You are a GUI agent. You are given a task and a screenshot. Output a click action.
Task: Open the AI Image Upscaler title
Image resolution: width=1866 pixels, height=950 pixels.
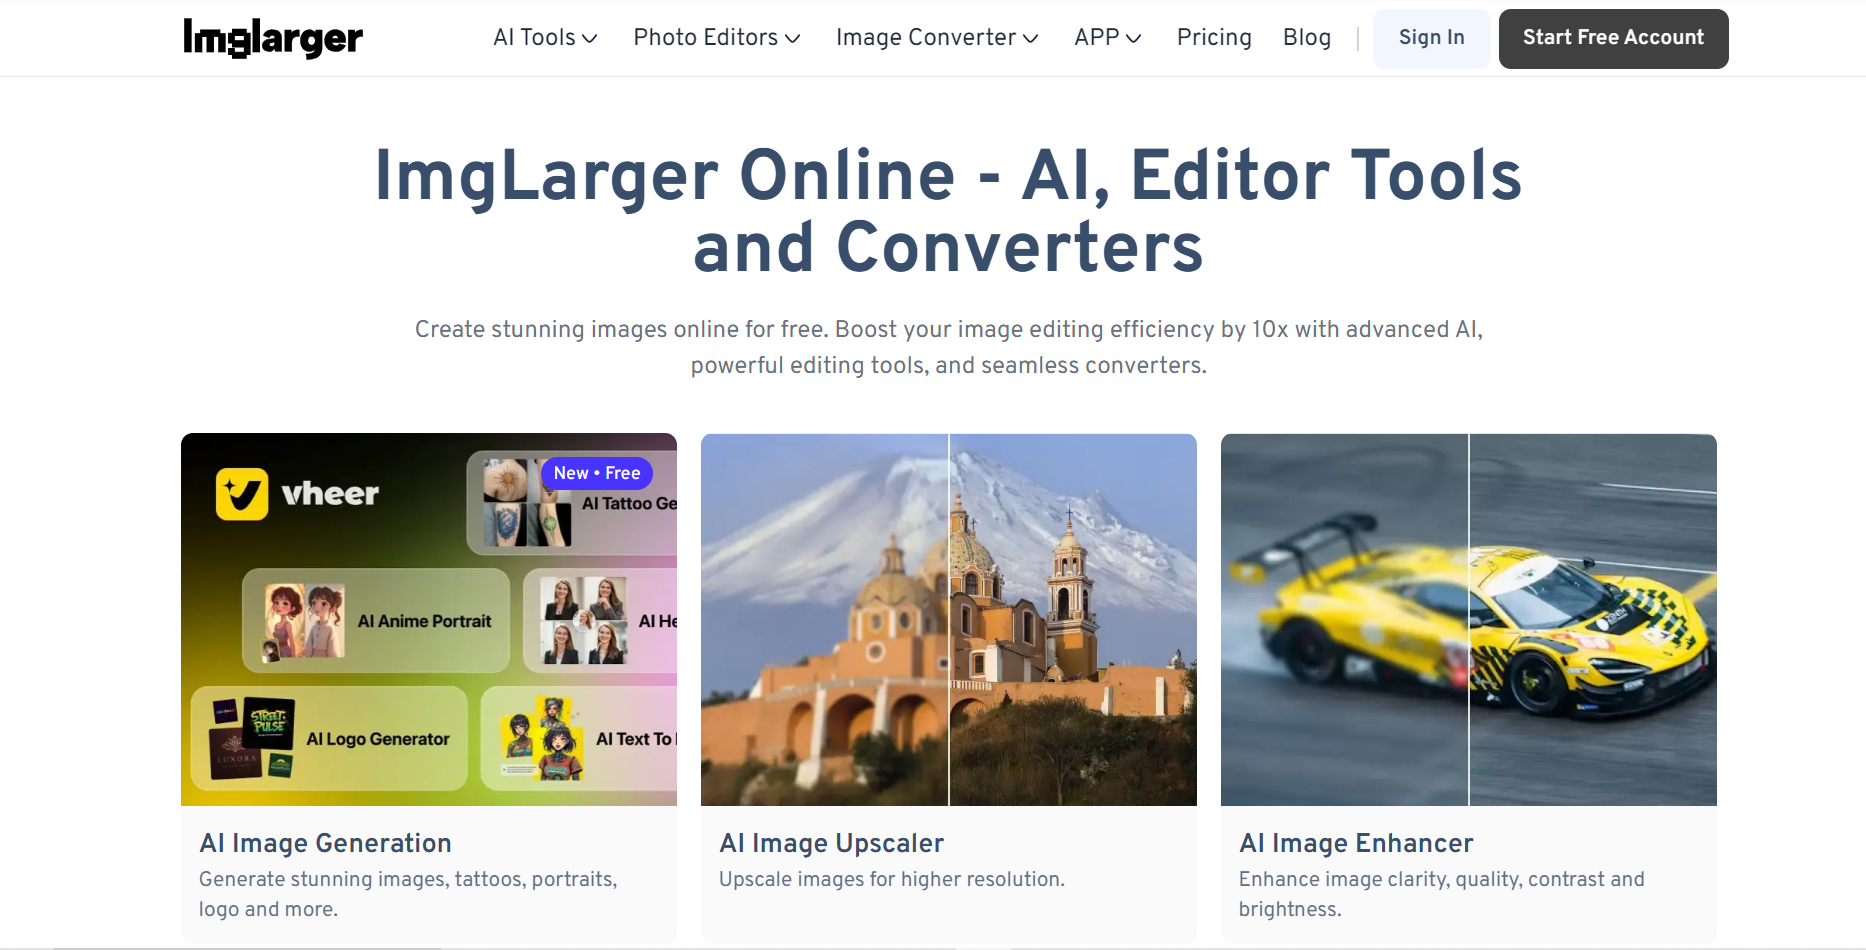click(x=832, y=843)
